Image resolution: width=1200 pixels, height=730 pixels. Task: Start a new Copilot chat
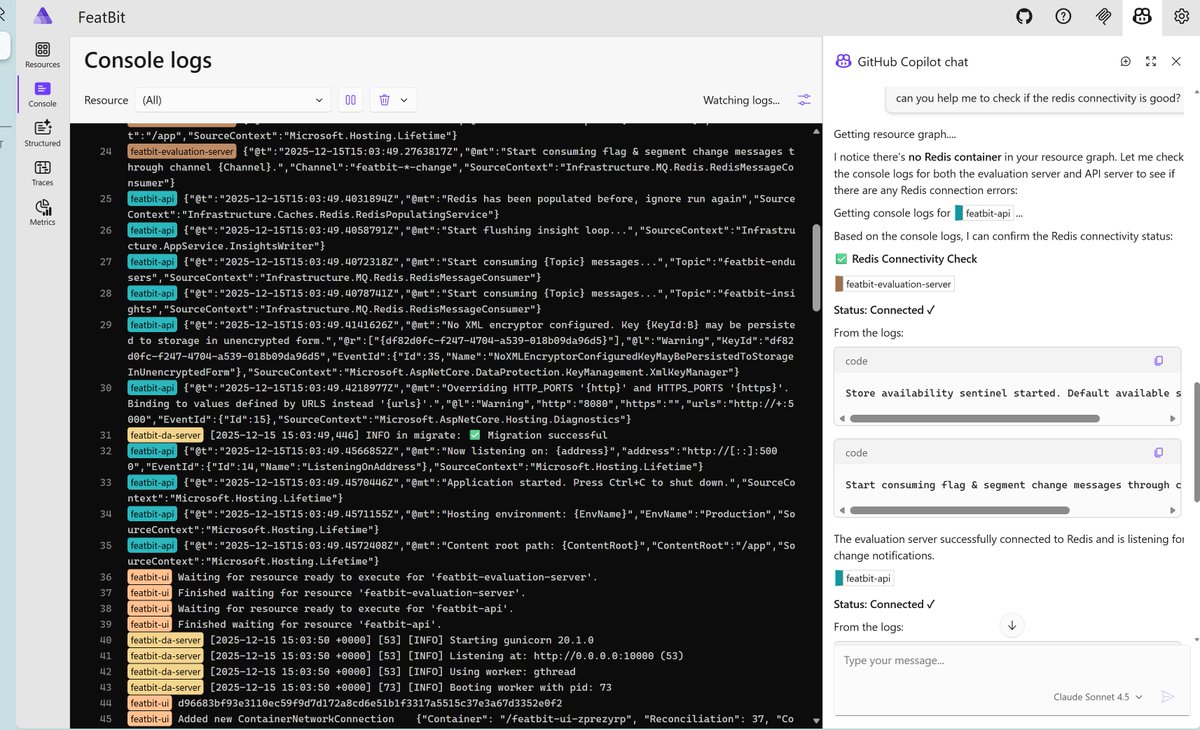(x=1126, y=61)
